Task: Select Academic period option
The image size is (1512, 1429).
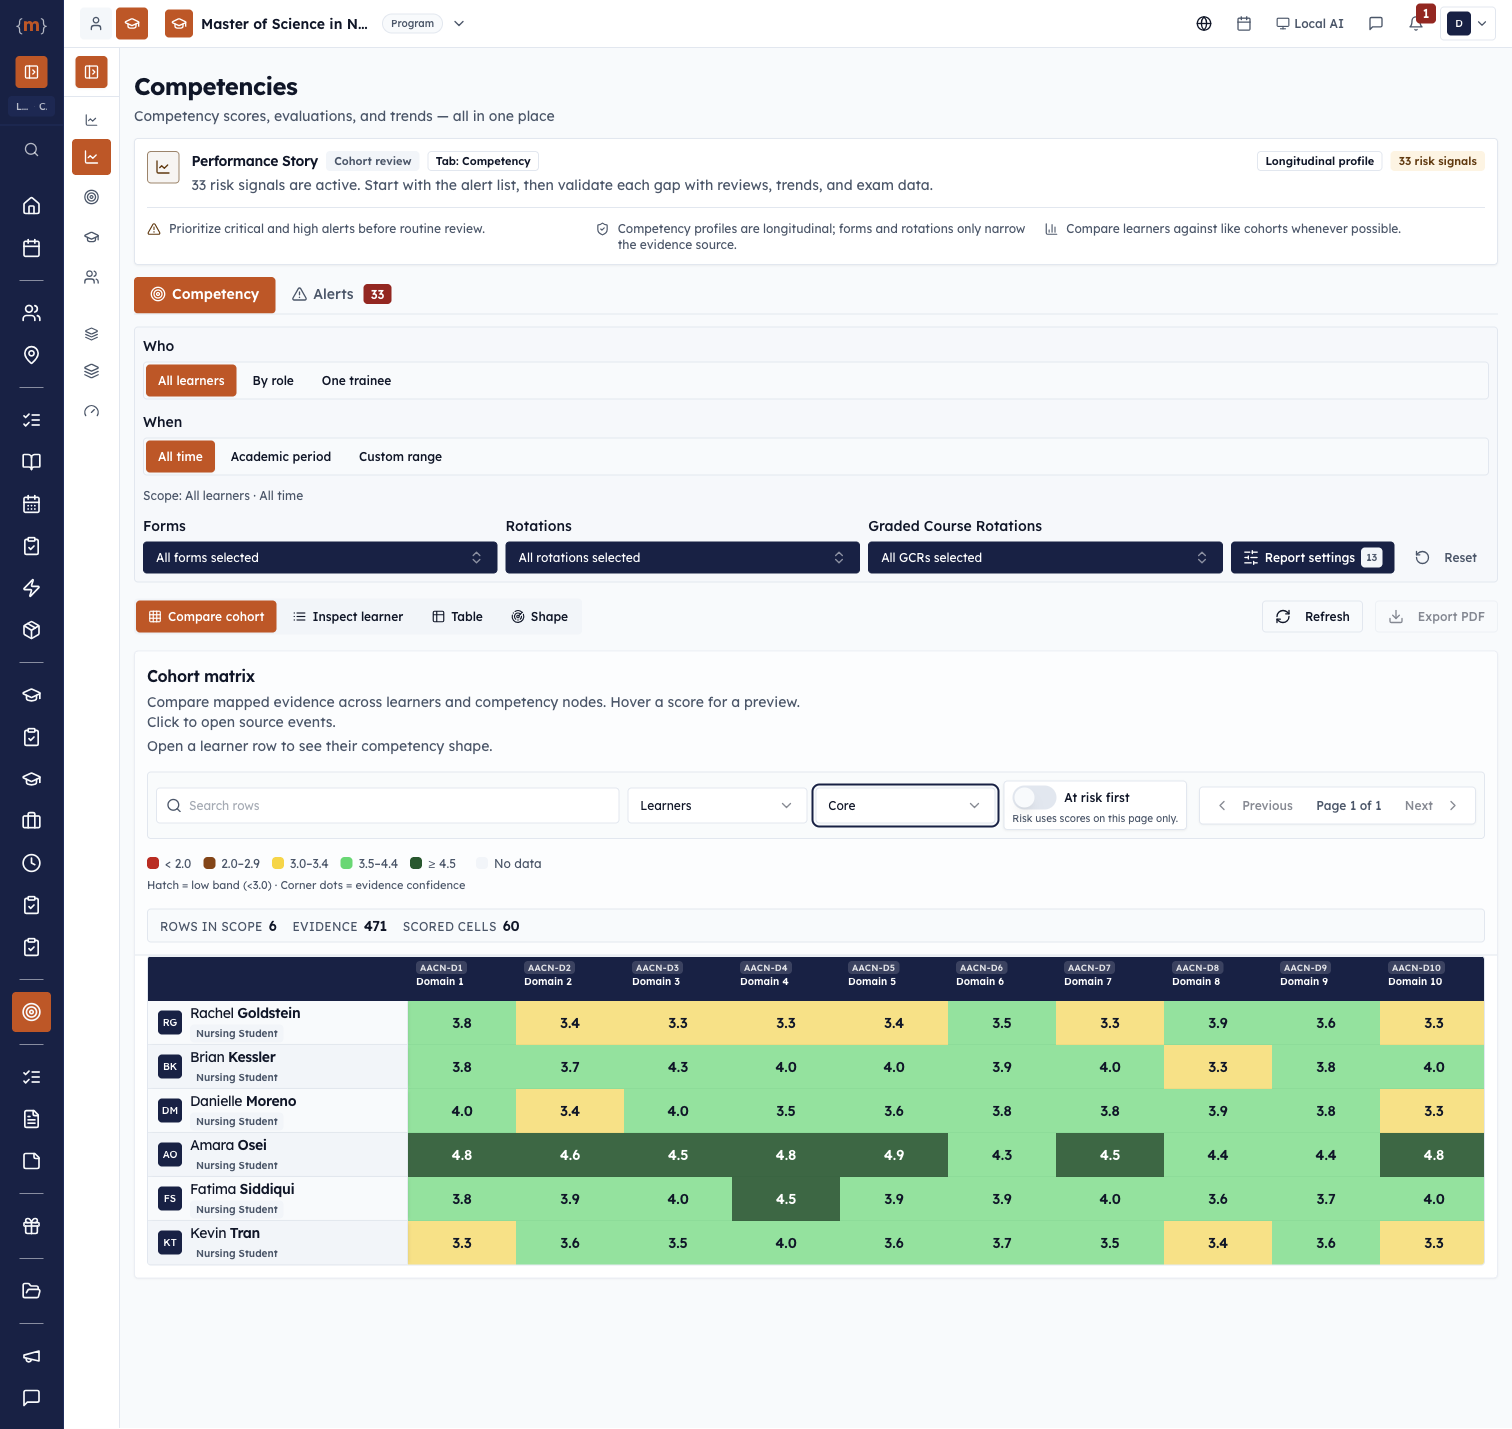Action: point(281,457)
